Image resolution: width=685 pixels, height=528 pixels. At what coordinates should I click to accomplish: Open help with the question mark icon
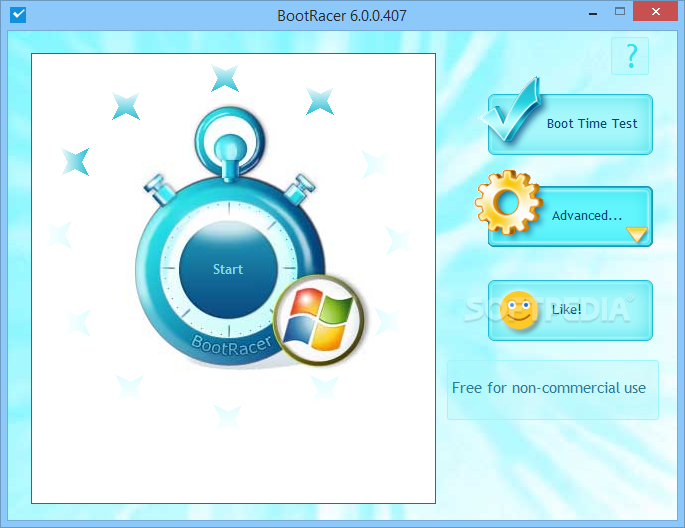pyautogui.click(x=630, y=56)
